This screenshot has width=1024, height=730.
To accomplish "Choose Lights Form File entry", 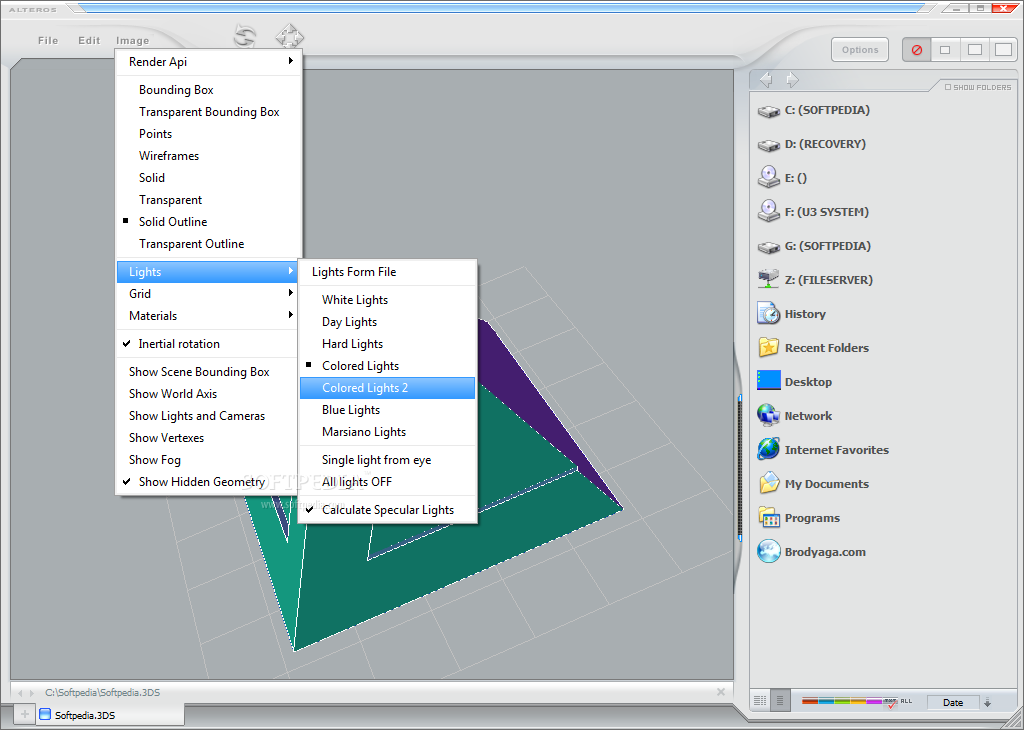I will click(x=387, y=272).
